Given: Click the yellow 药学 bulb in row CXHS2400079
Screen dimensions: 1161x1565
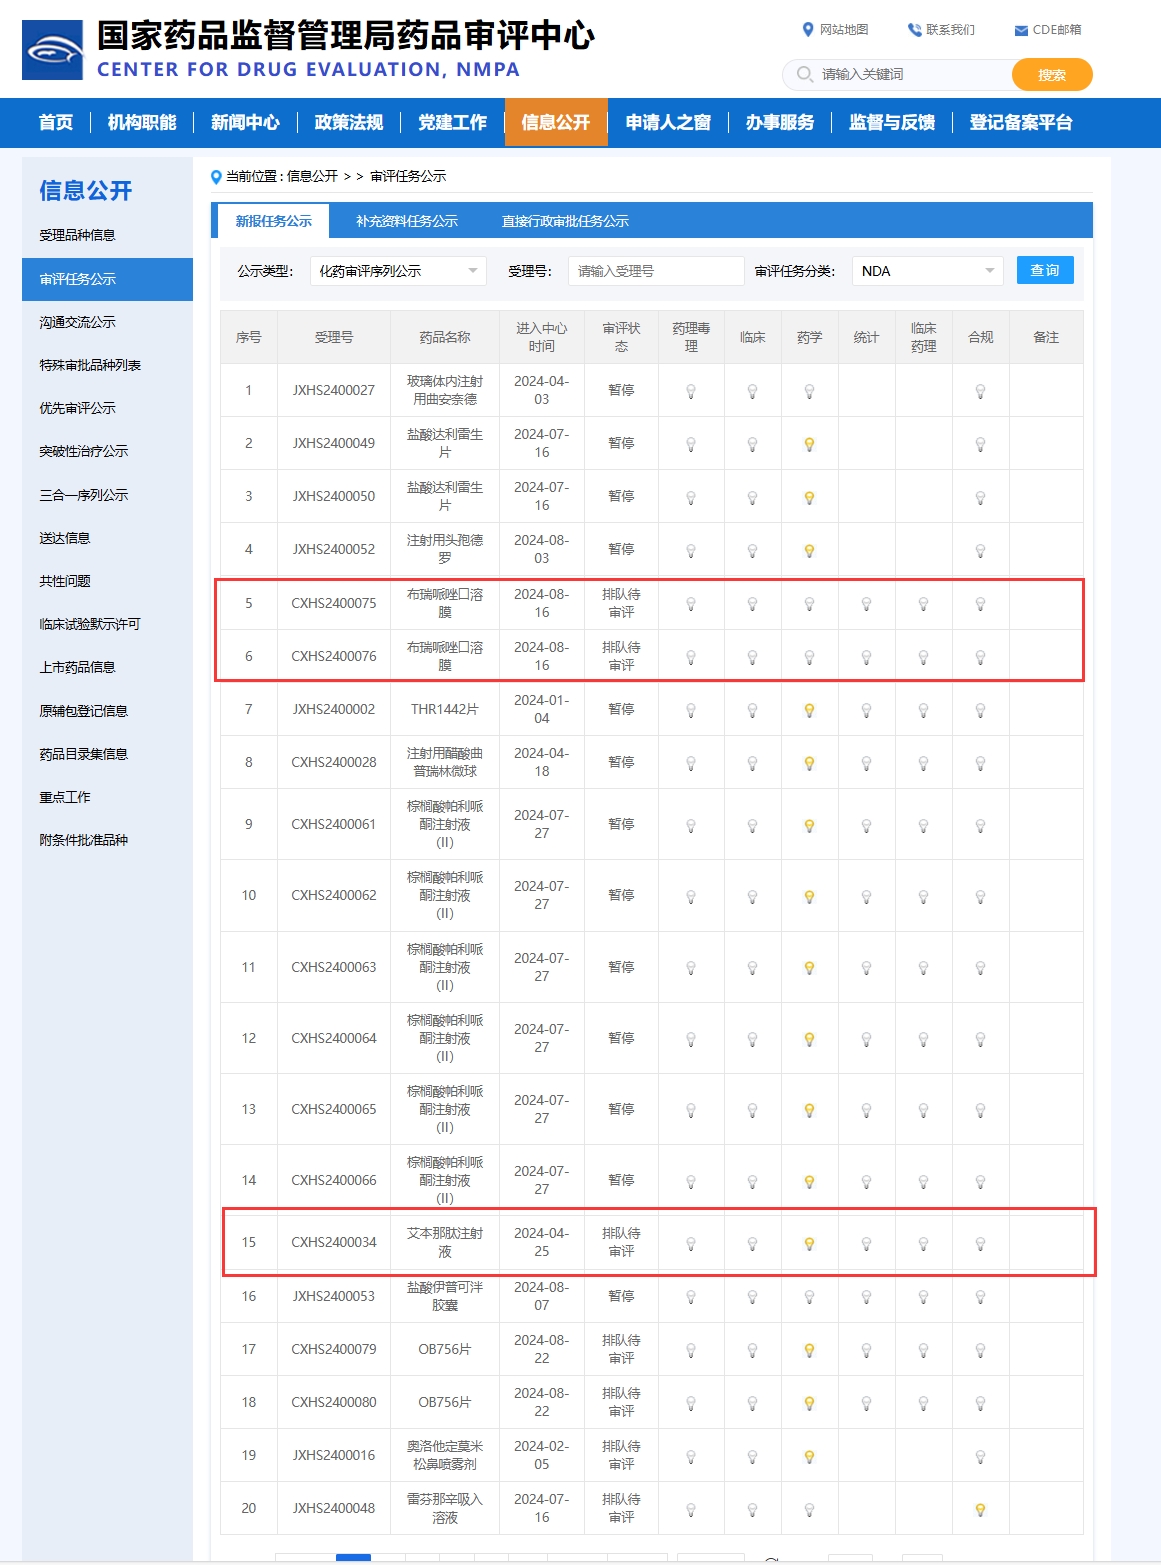Looking at the screenshot, I should click(810, 1350).
